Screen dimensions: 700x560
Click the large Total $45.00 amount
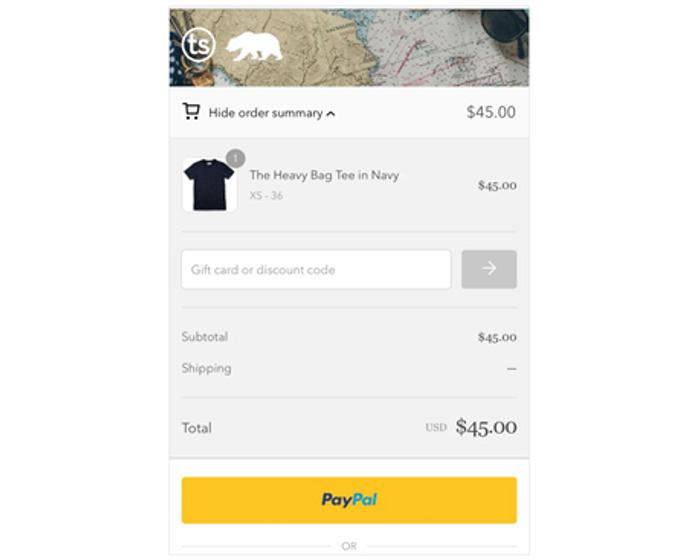click(x=486, y=427)
